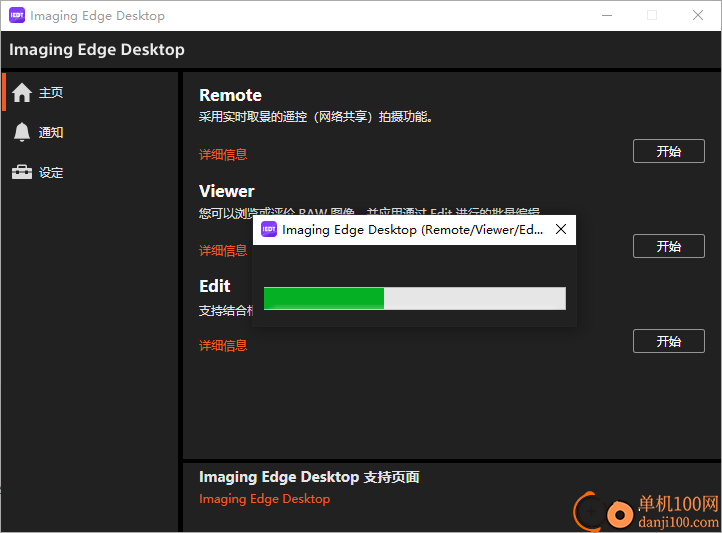
Task: Open 详细信息 link under Remote
Action: (223, 155)
